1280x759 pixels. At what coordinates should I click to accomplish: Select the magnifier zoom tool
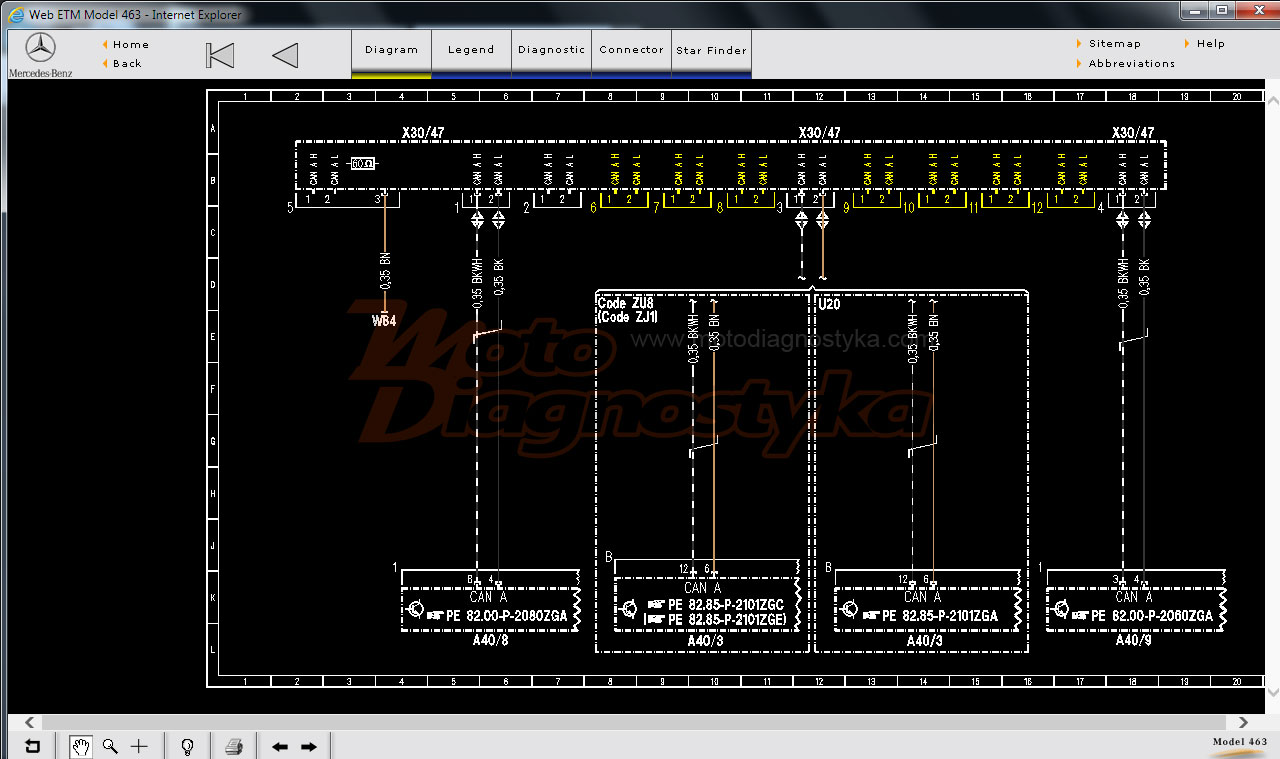110,746
